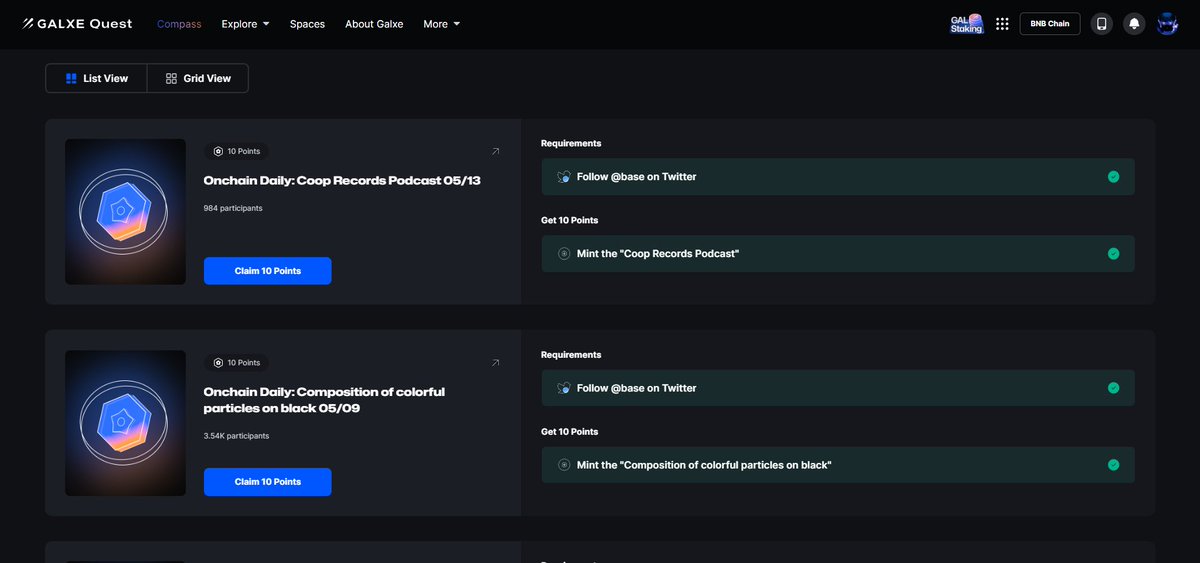
Task: Click points badge icon on Coop Records card
Action: point(219,152)
